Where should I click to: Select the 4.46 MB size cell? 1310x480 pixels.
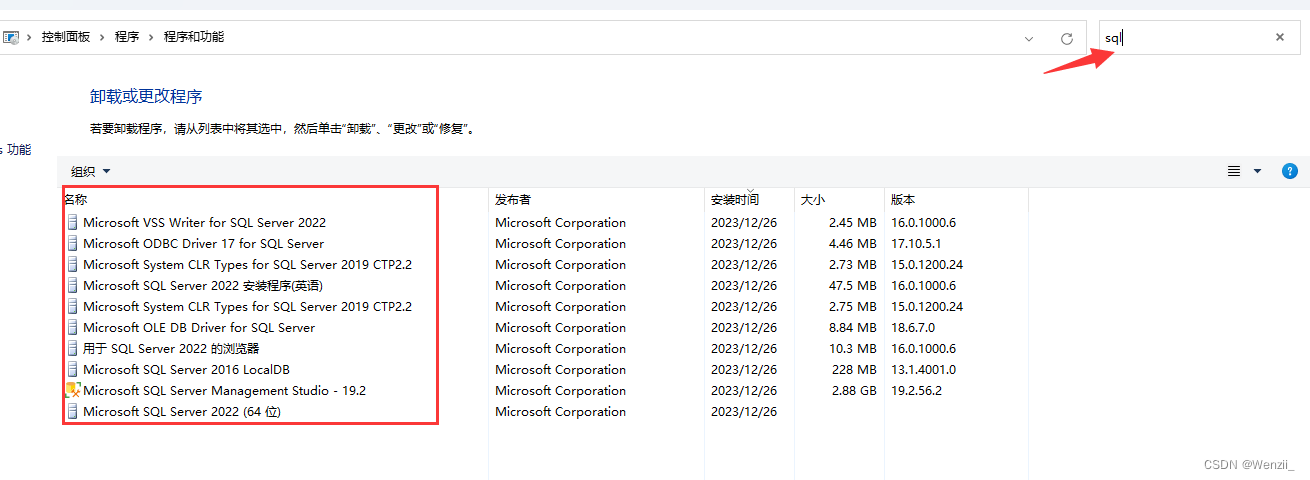click(853, 244)
